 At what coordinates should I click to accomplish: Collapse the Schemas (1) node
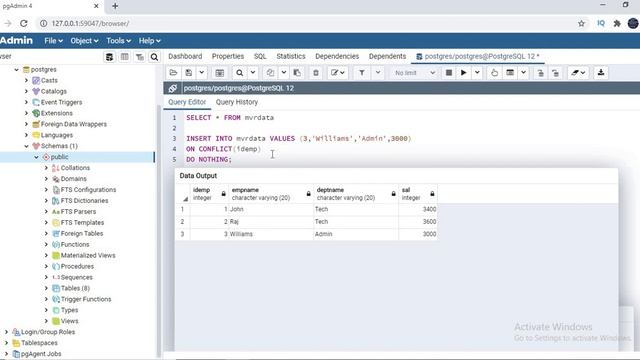point(27,146)
